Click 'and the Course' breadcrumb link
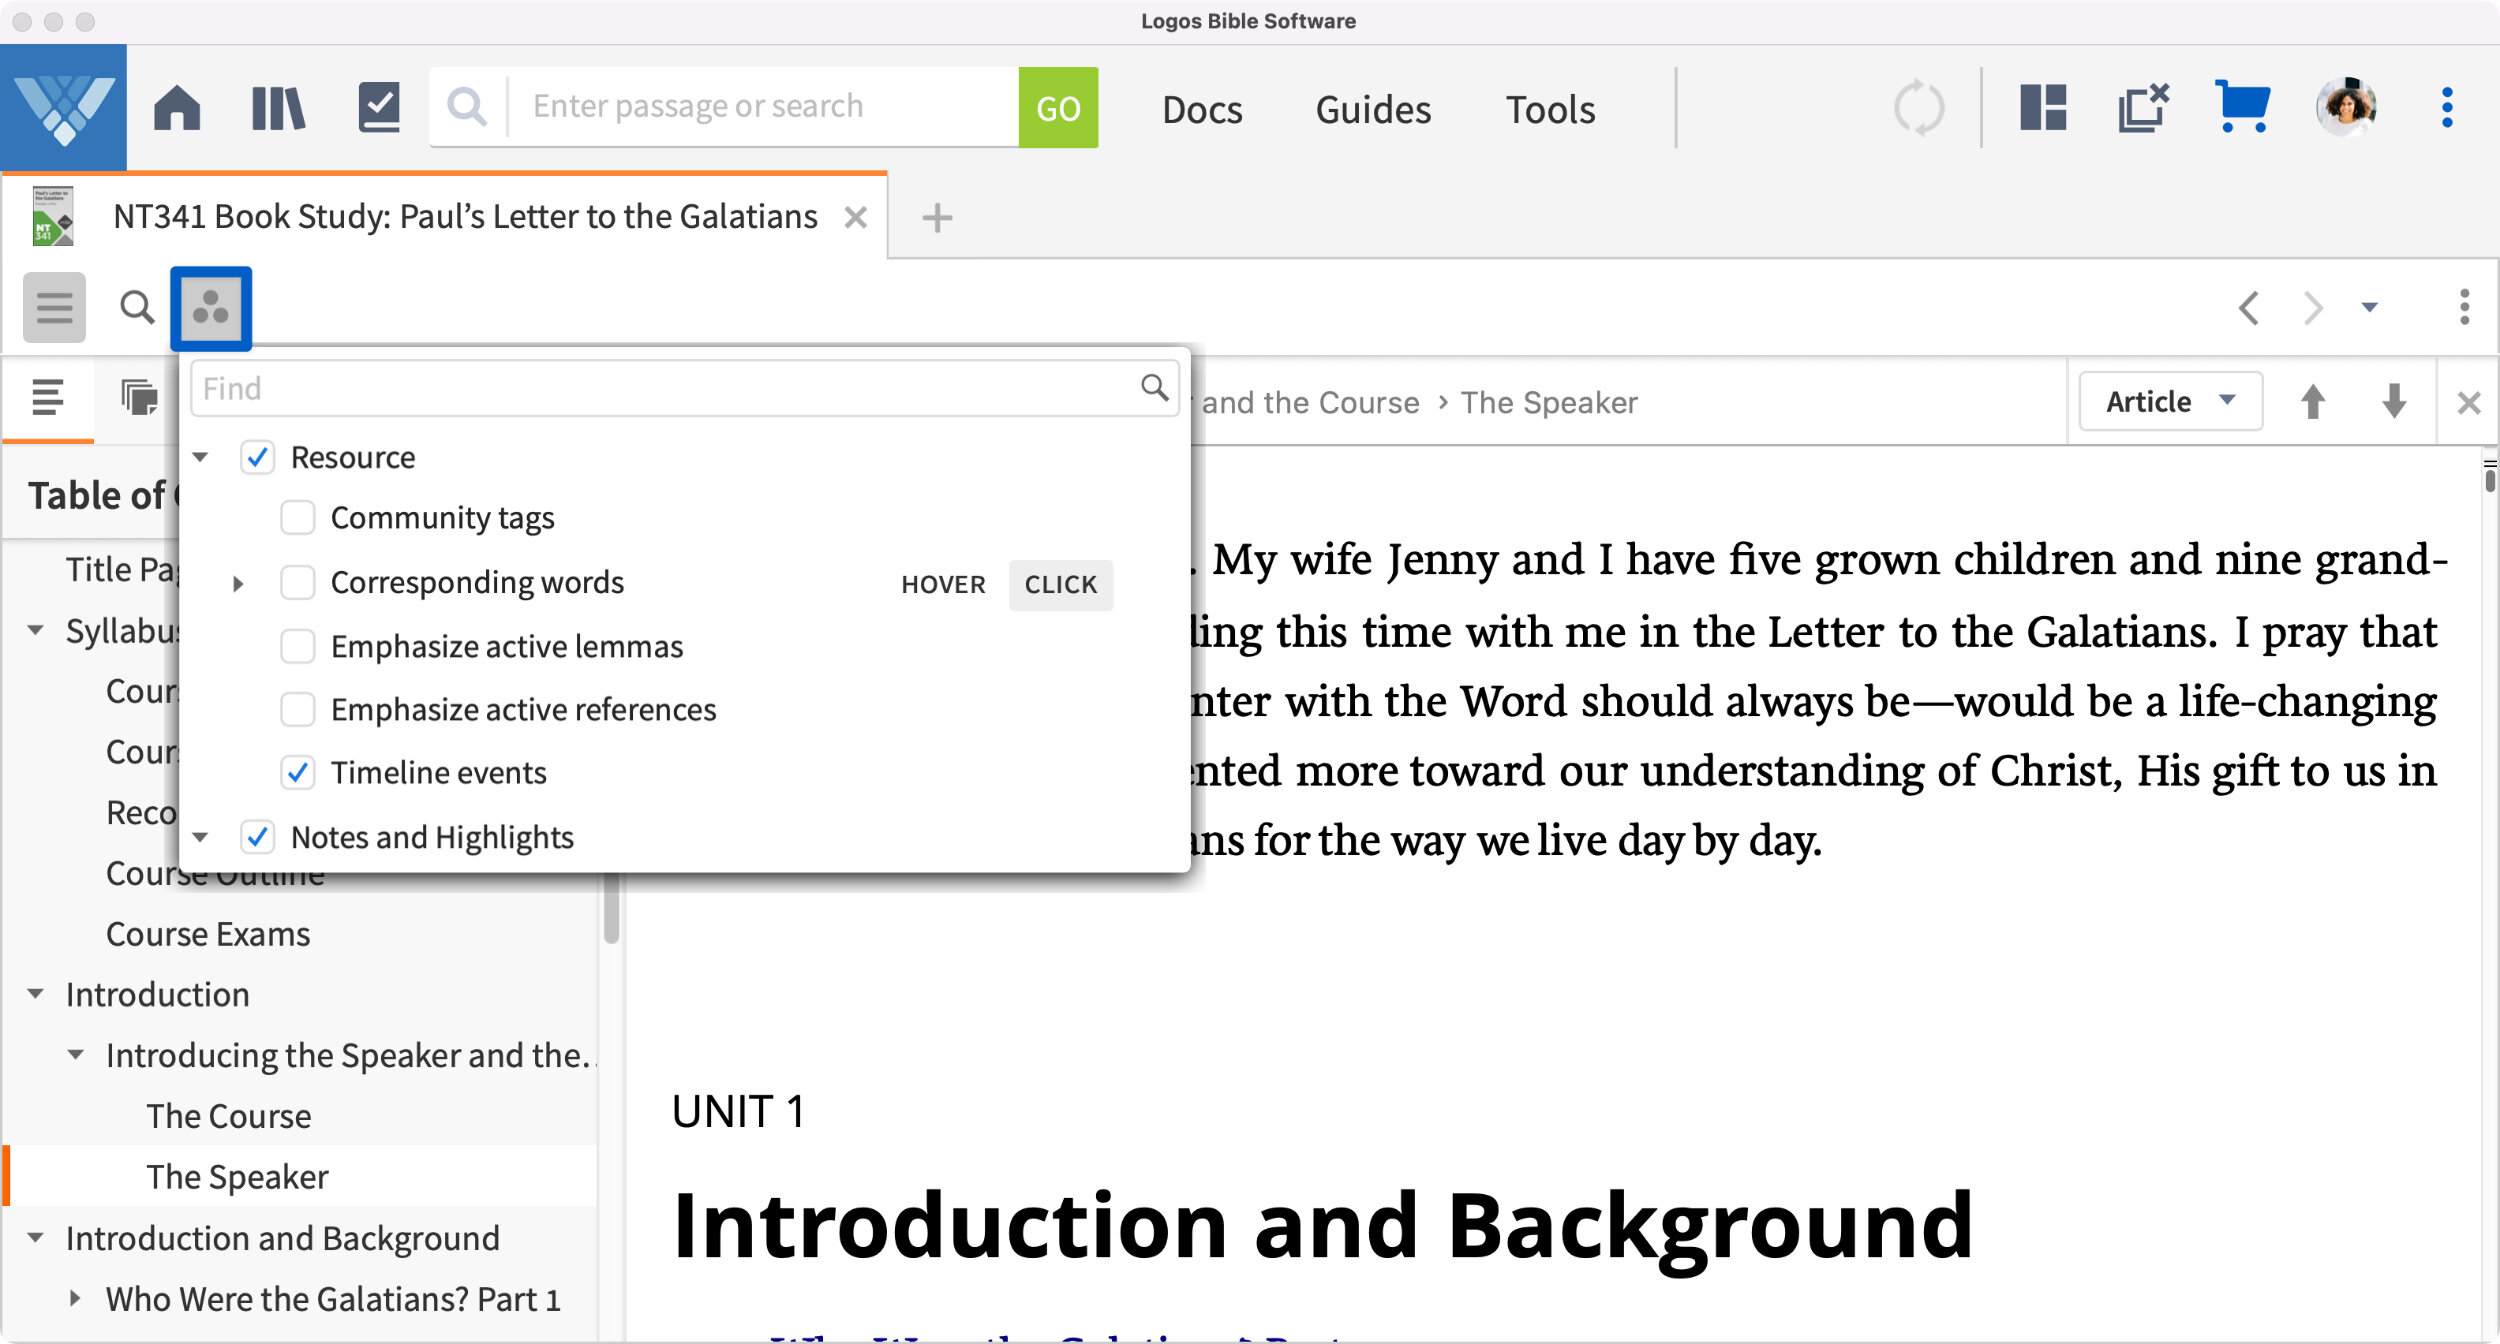 (x=1310, y=402)
